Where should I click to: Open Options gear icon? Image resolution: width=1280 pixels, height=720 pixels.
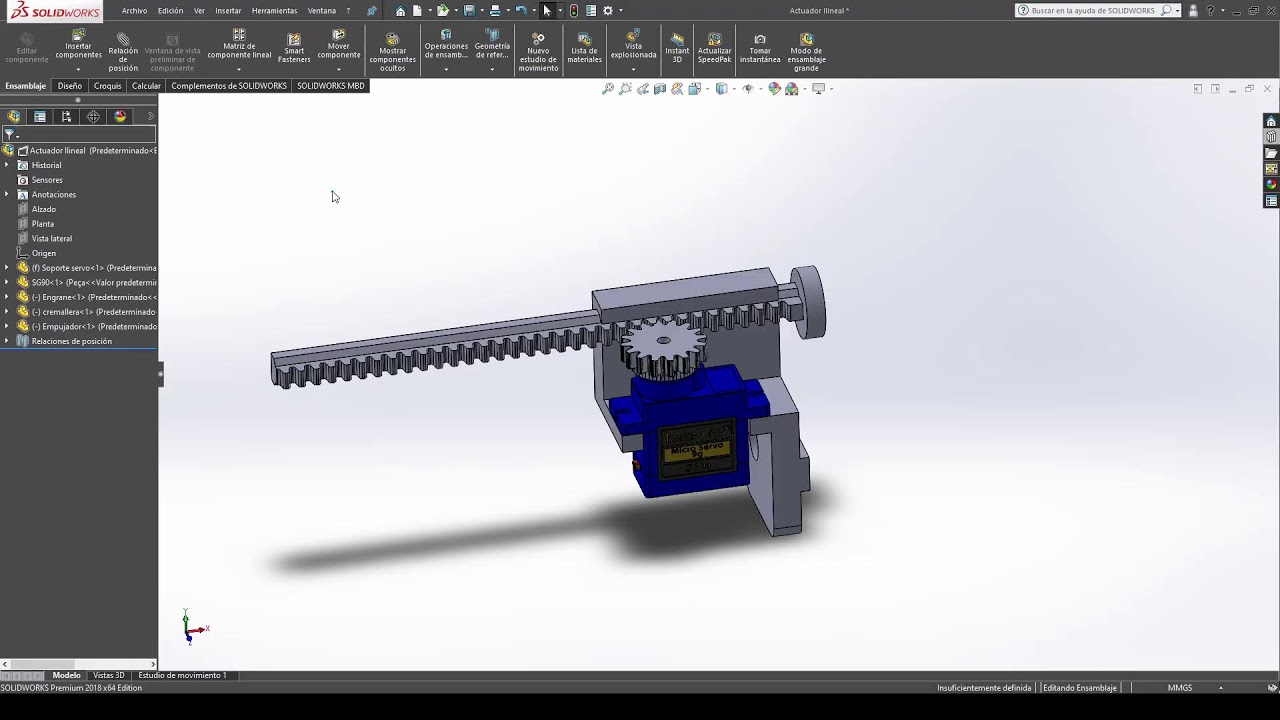click(x=608, y=11)
